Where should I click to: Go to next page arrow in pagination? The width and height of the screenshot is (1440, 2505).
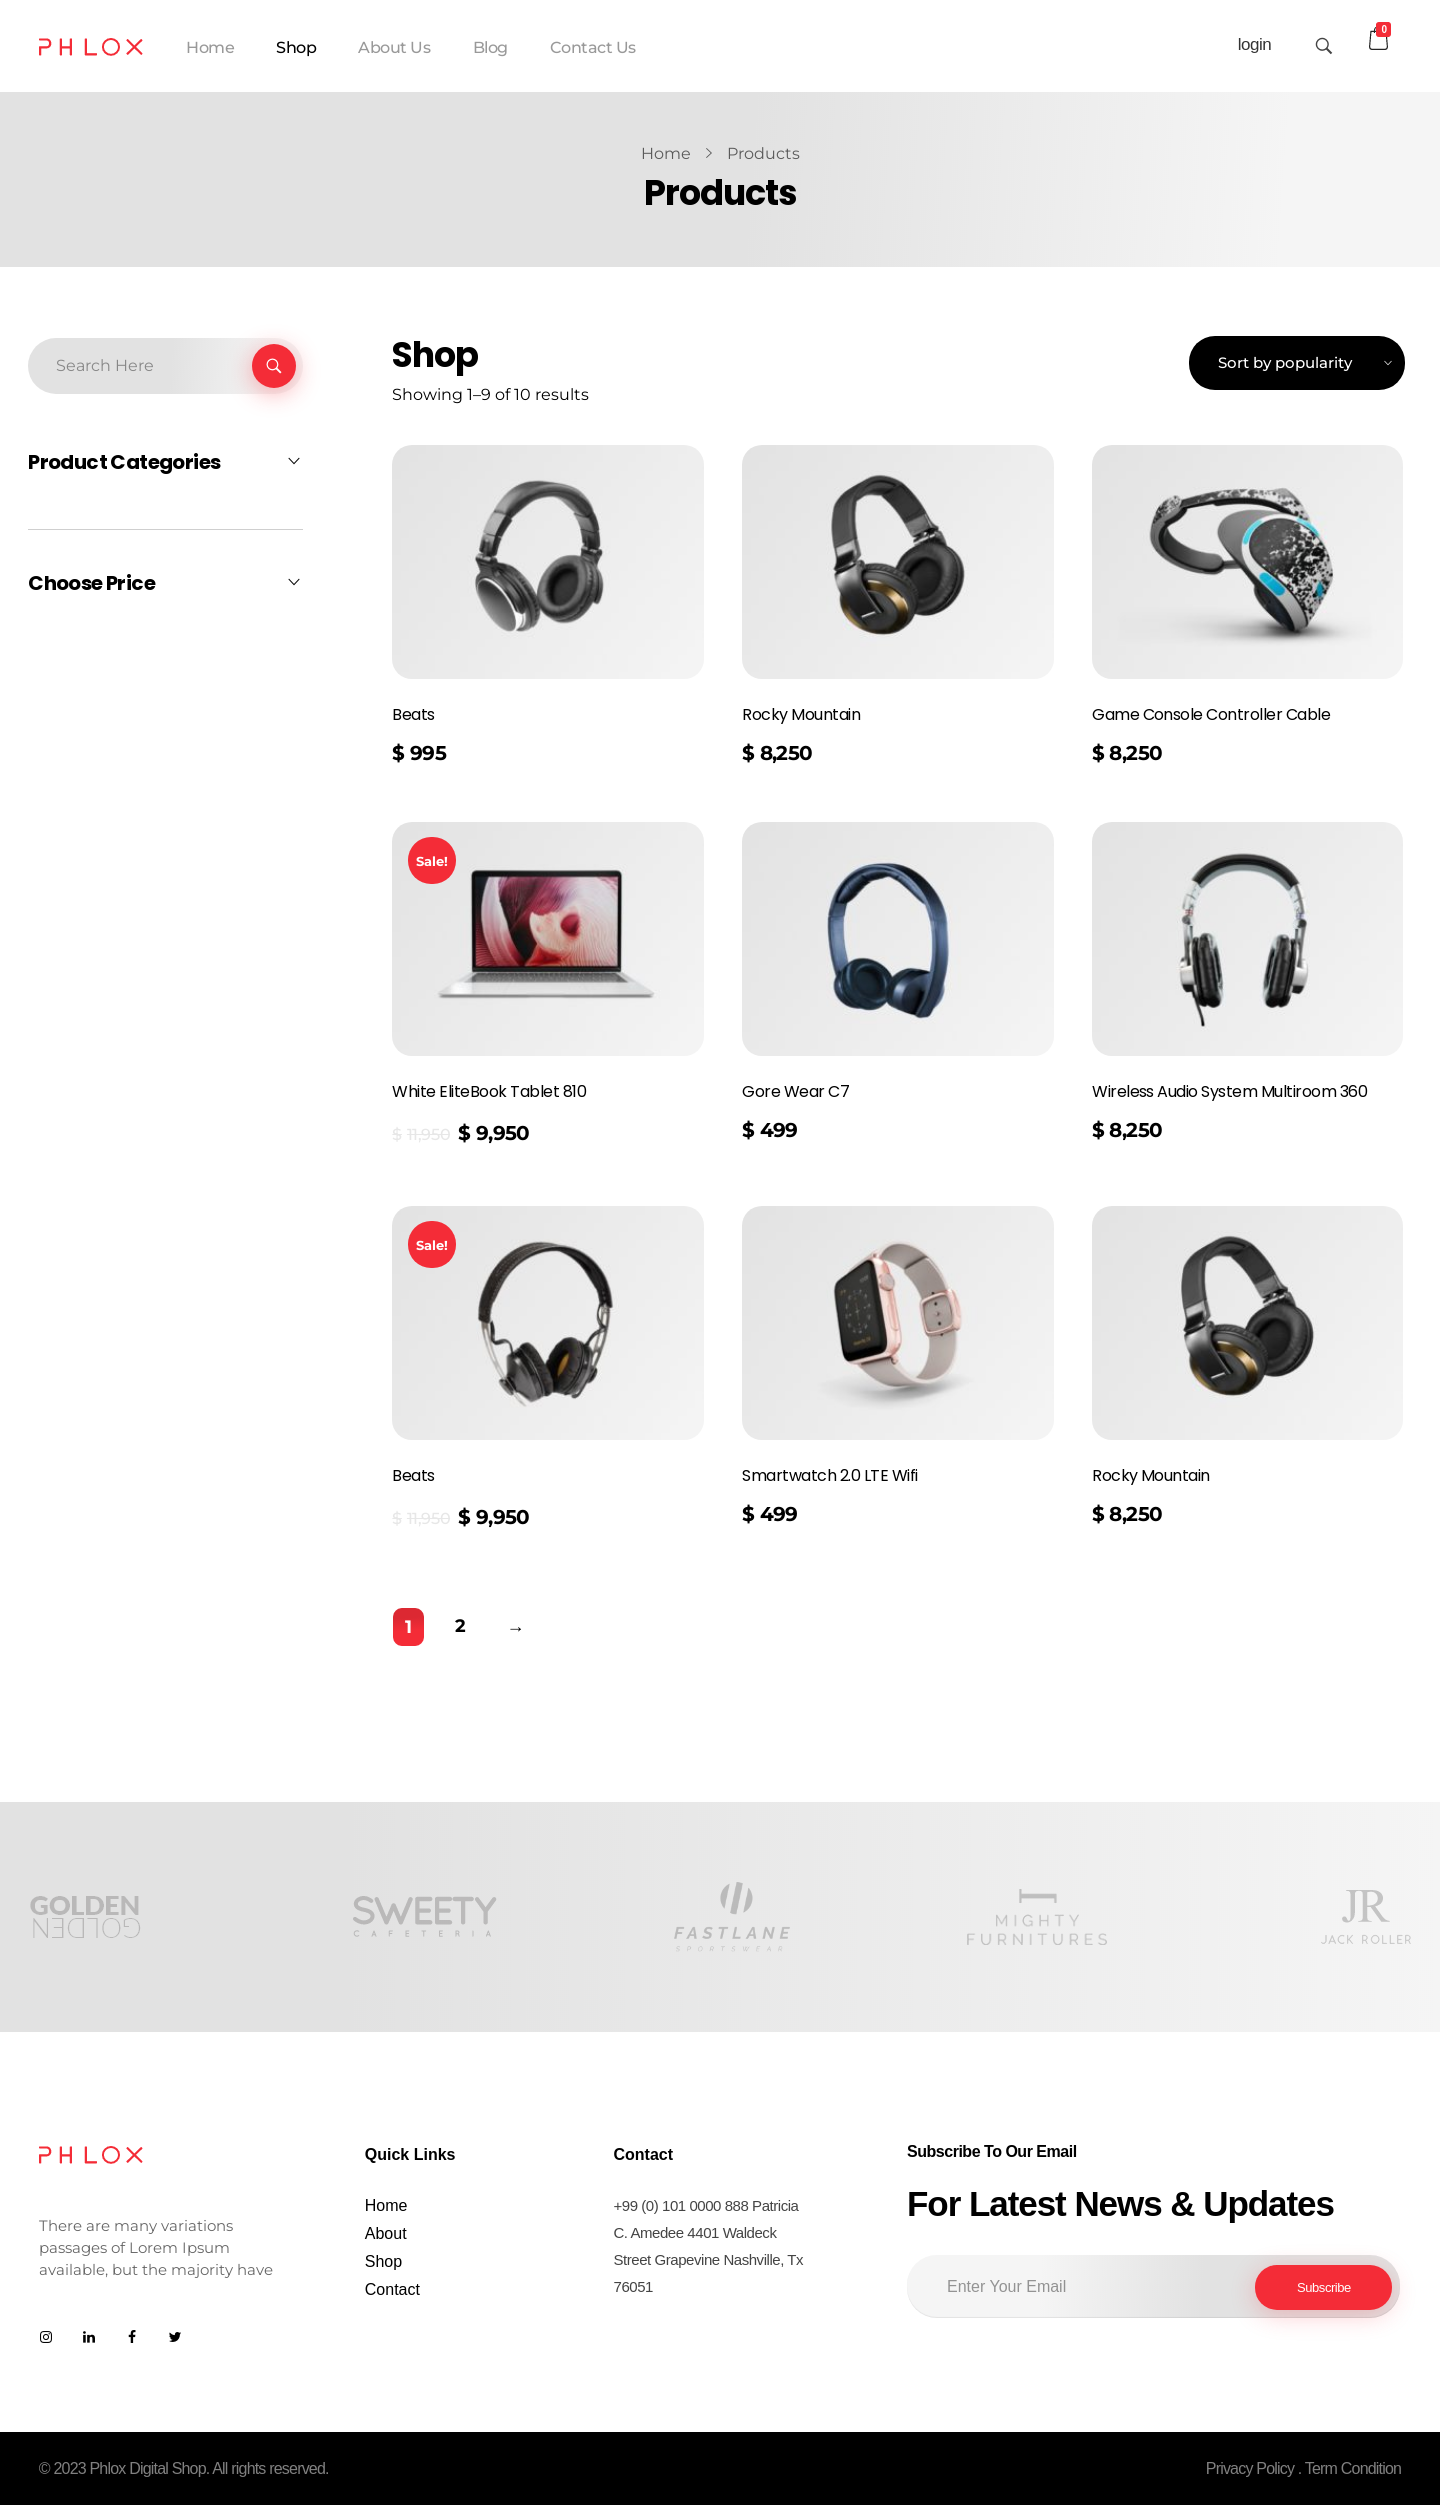(515, 1628)
